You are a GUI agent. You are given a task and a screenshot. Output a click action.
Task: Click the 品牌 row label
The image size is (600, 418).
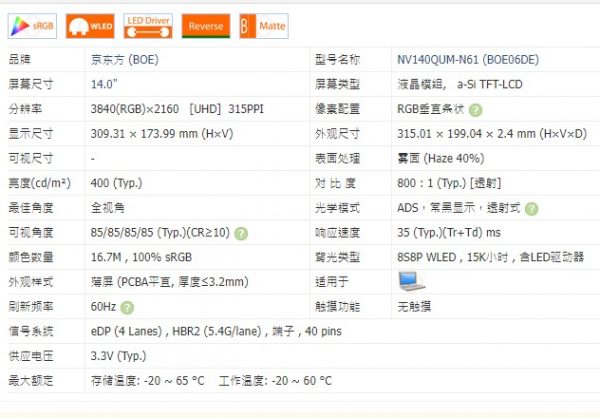(20, 60)
